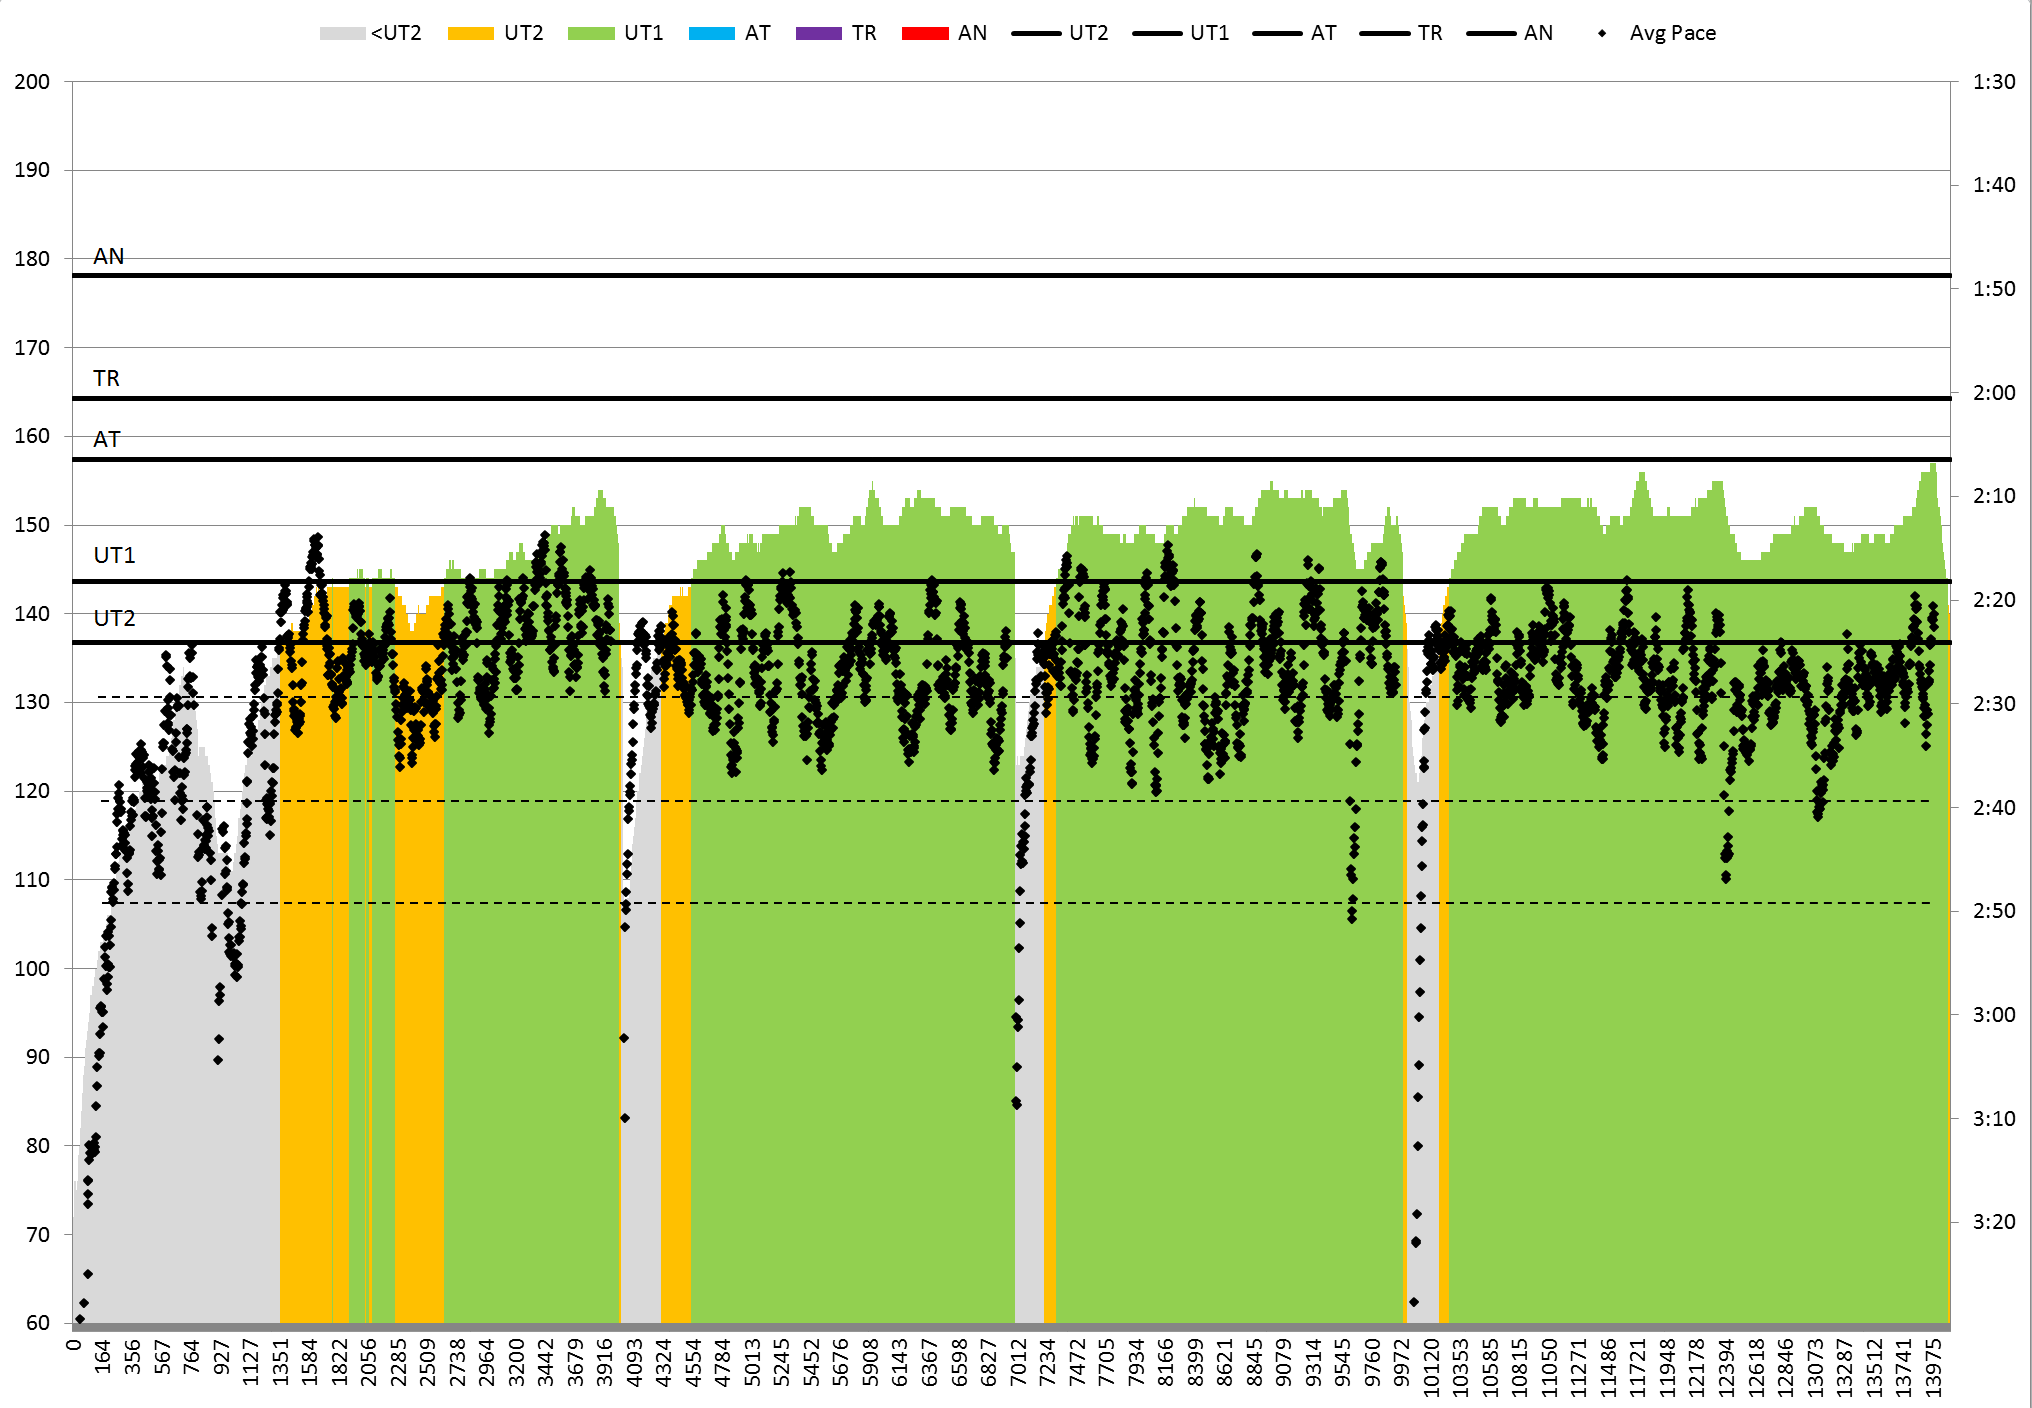Click the grey <UT2 legend swatch
2032x1408 pixels.
tap(342, 33)
